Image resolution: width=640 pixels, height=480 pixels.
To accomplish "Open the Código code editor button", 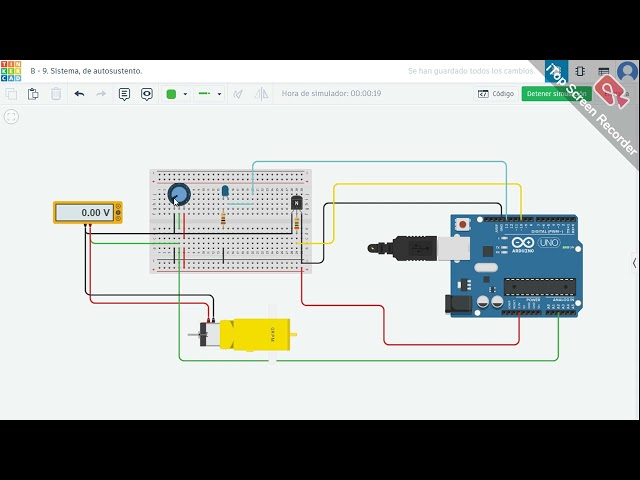I will coord(496,94).
